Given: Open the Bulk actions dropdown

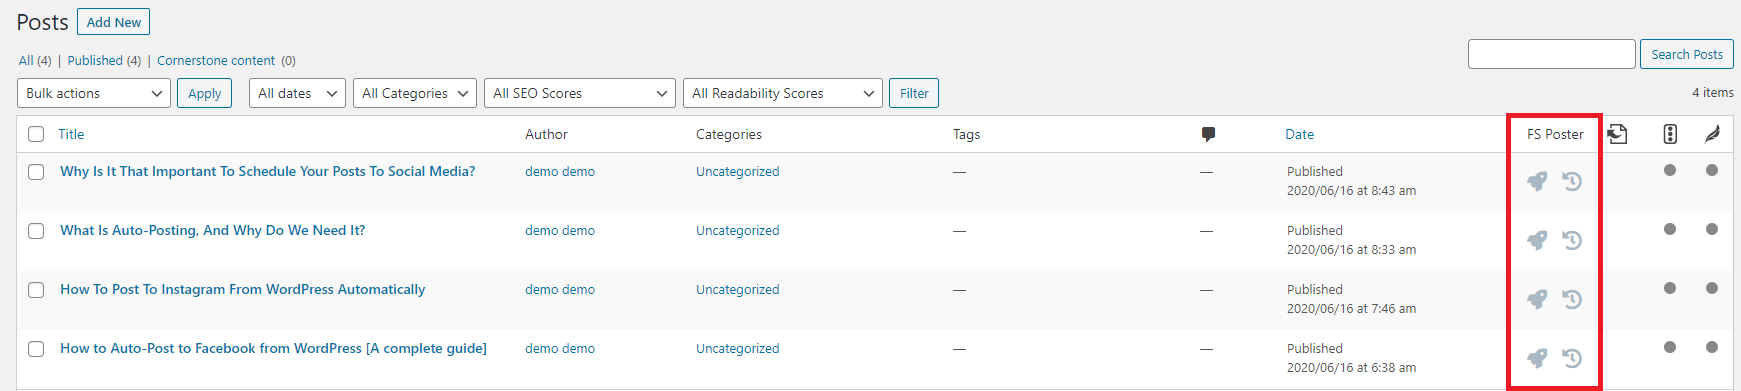Looking at the screenshot, I should (94, 93).
